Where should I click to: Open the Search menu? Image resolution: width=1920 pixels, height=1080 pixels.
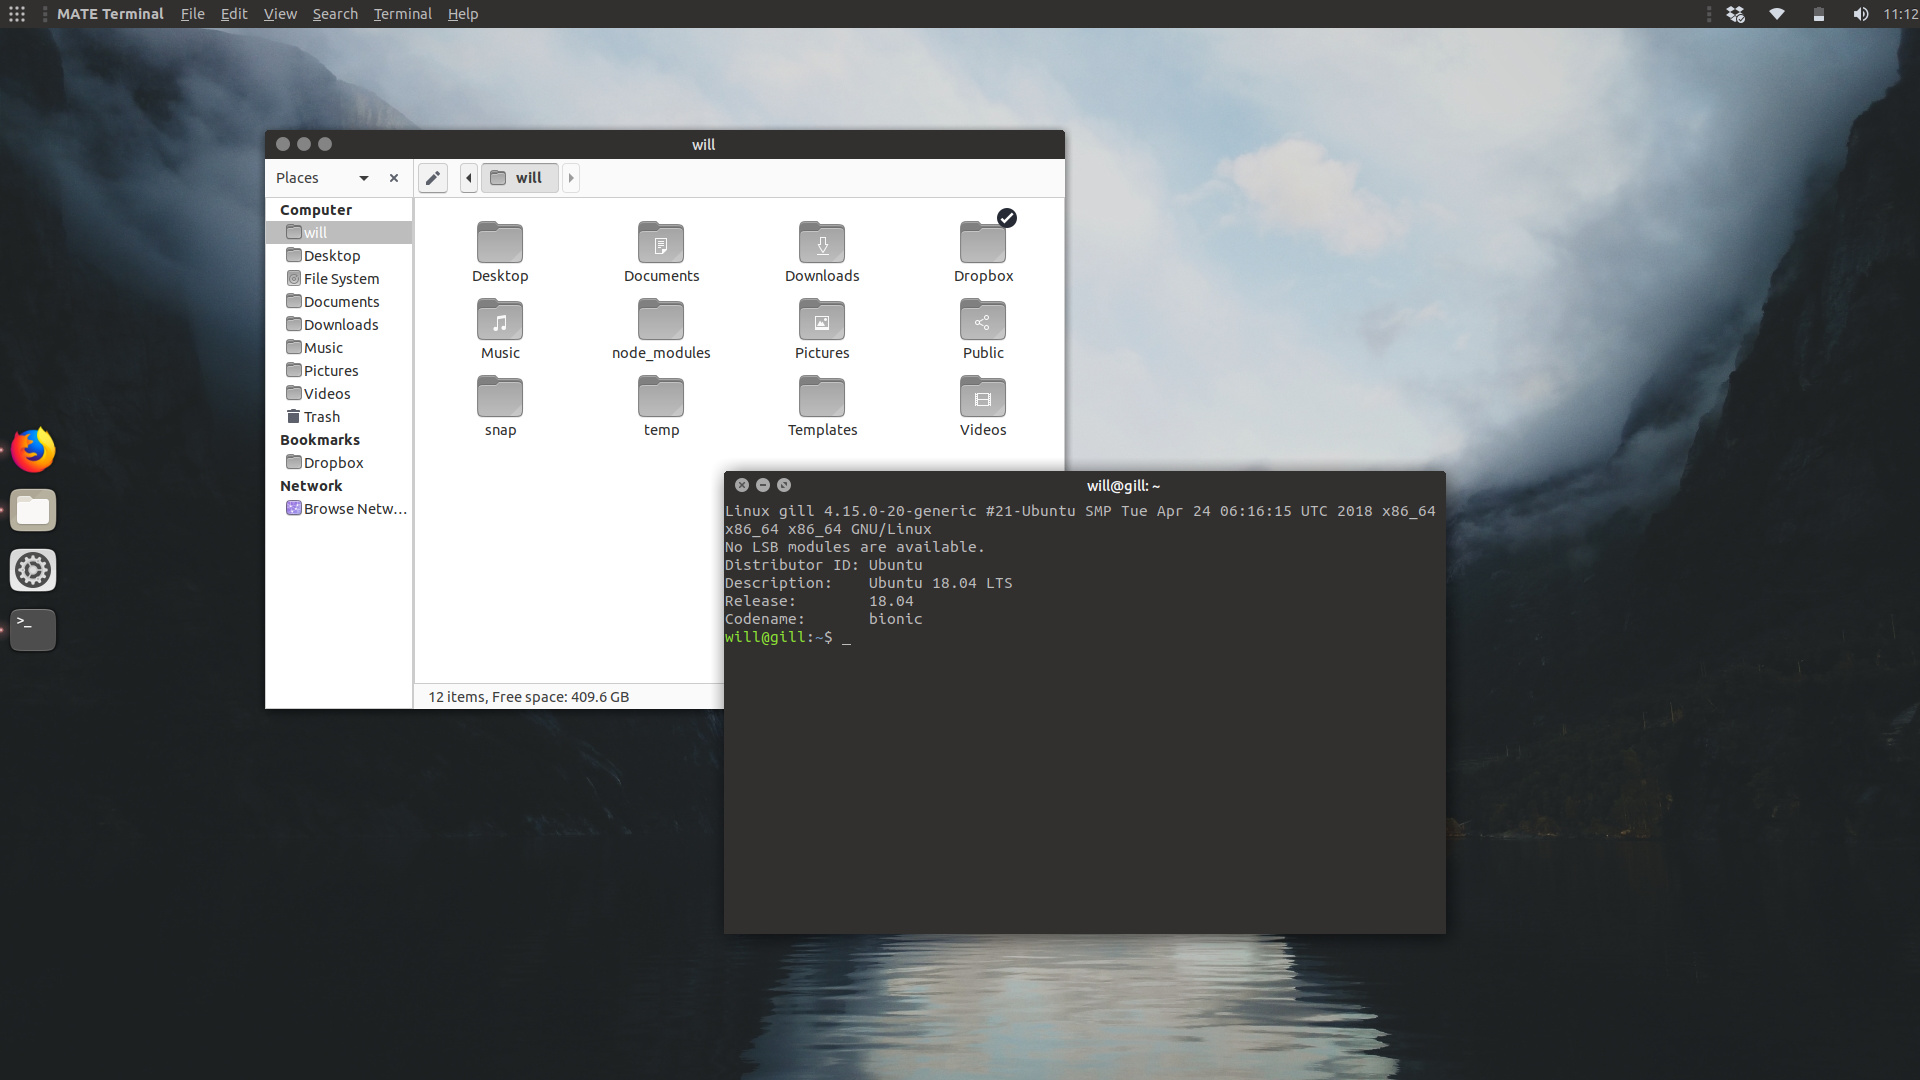tap(335, 14)
